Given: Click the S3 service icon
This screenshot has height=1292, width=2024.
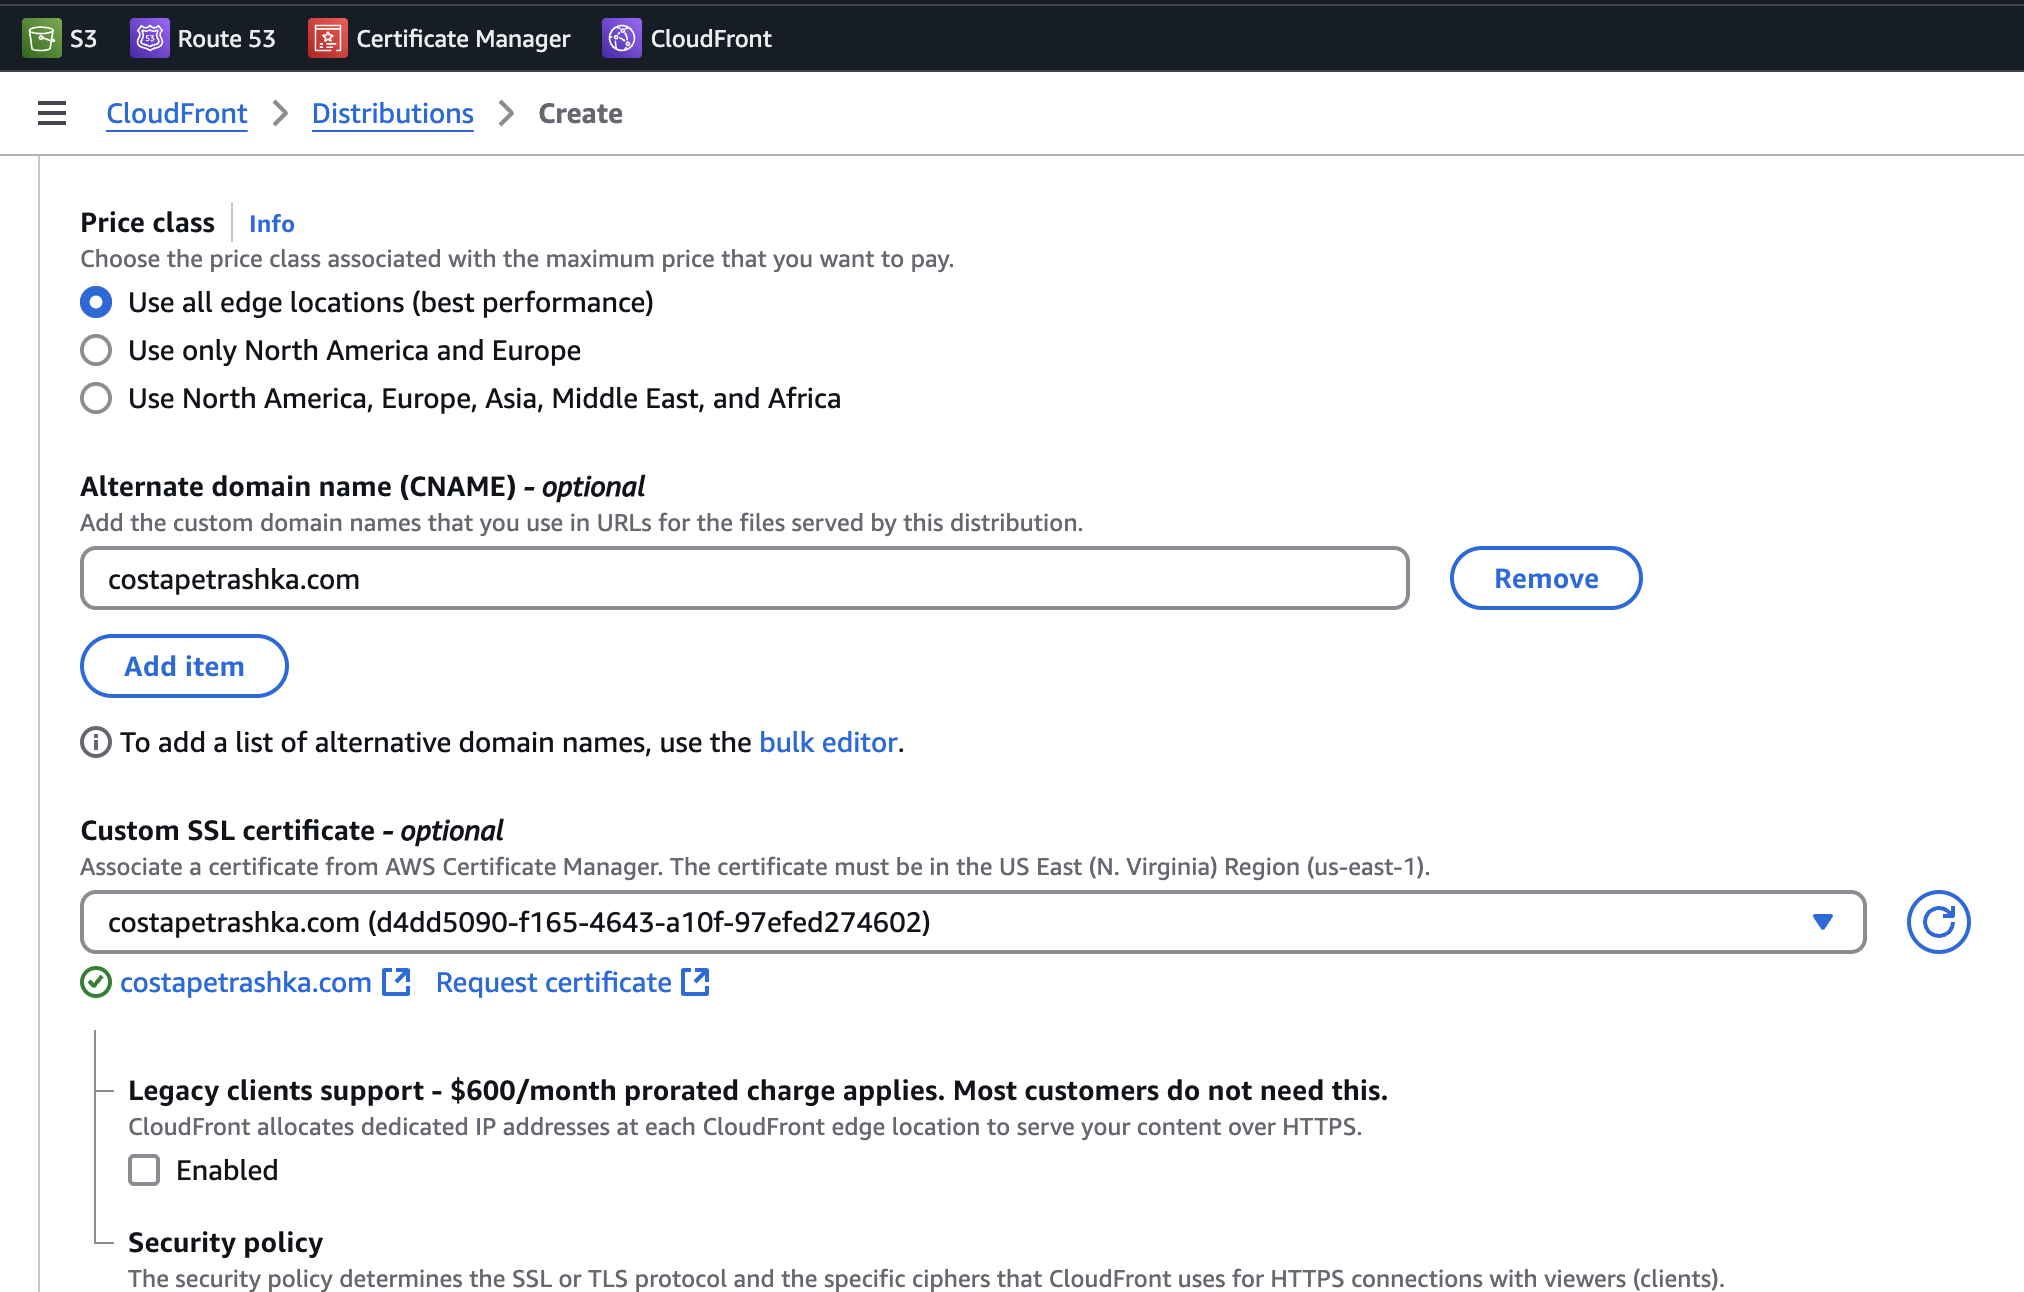Looking at the screenshot, I should click(x=41, y=38).
